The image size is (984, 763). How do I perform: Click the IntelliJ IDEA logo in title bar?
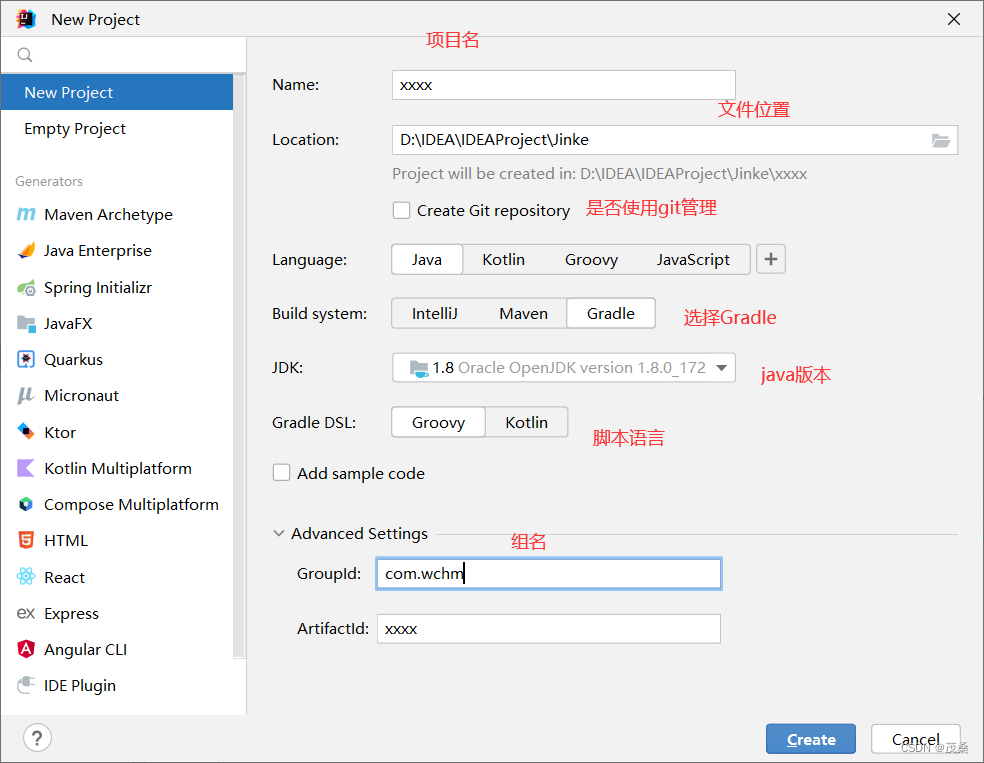click(x=26, y=19)
